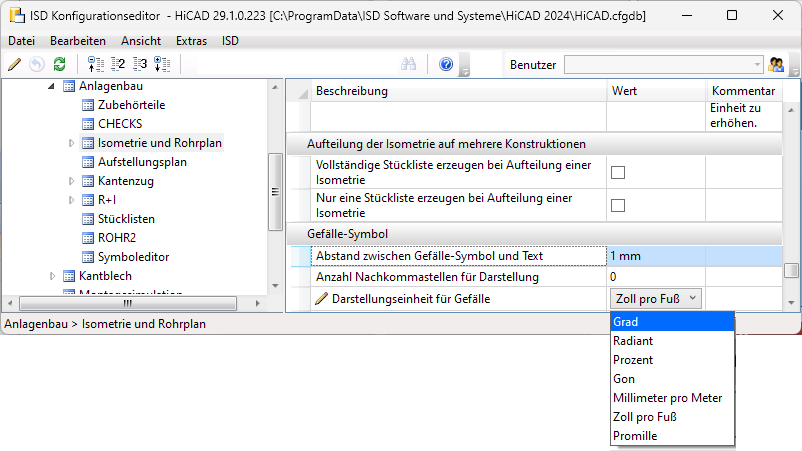
Task: Select Symboleditor in the tree
Action: [x=133, y=257]
